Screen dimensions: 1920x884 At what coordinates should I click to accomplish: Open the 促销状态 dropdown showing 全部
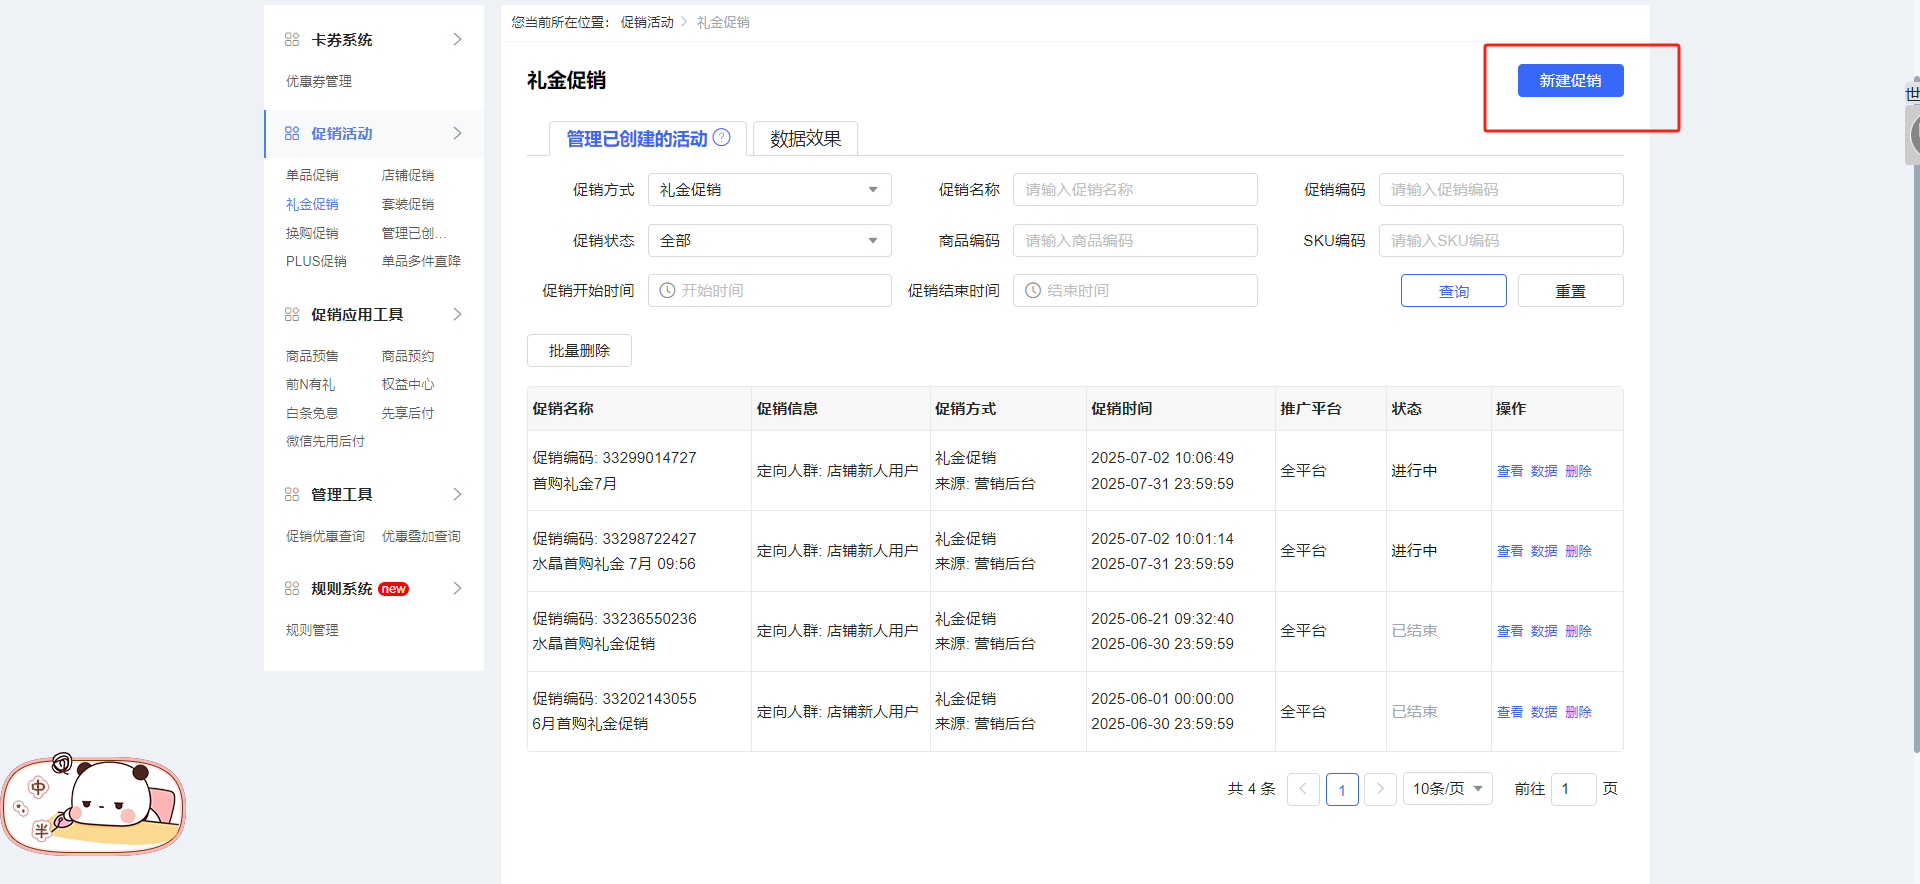point(769,241)
